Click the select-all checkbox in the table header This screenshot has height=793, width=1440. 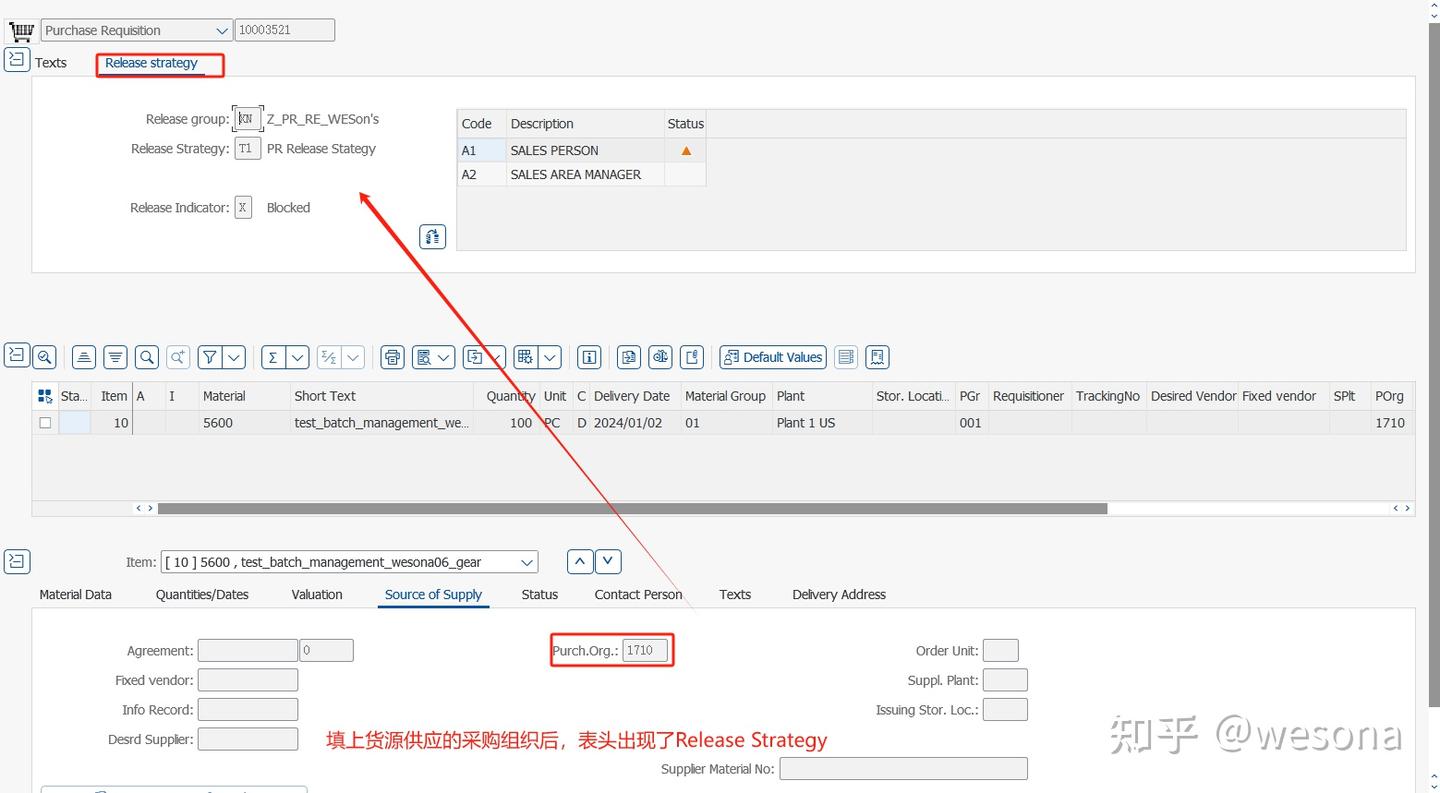pos(45,395)
